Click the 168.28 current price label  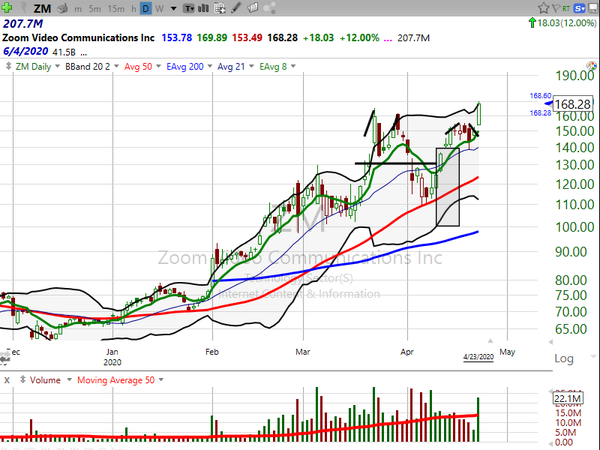tap(573, 104)
